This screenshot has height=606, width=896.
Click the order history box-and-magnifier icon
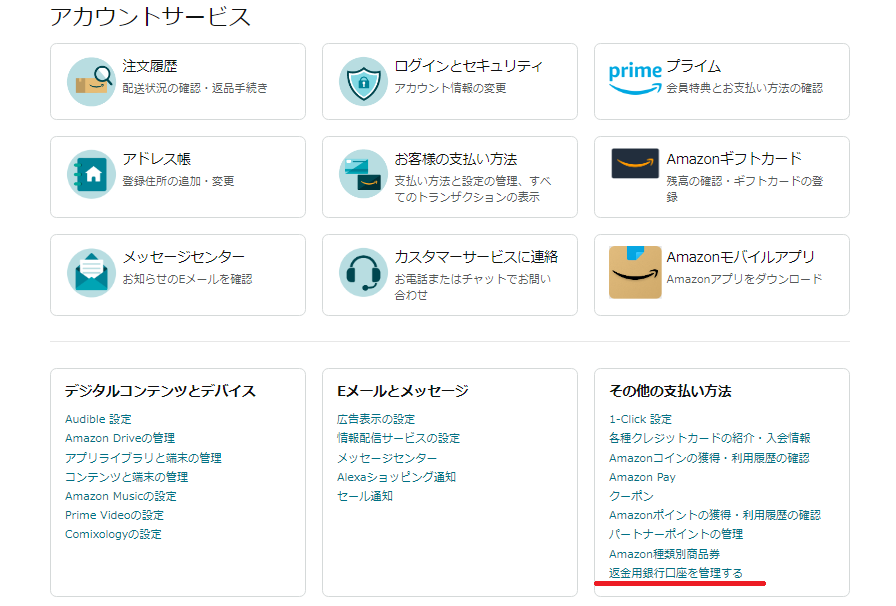pos(91,82)
